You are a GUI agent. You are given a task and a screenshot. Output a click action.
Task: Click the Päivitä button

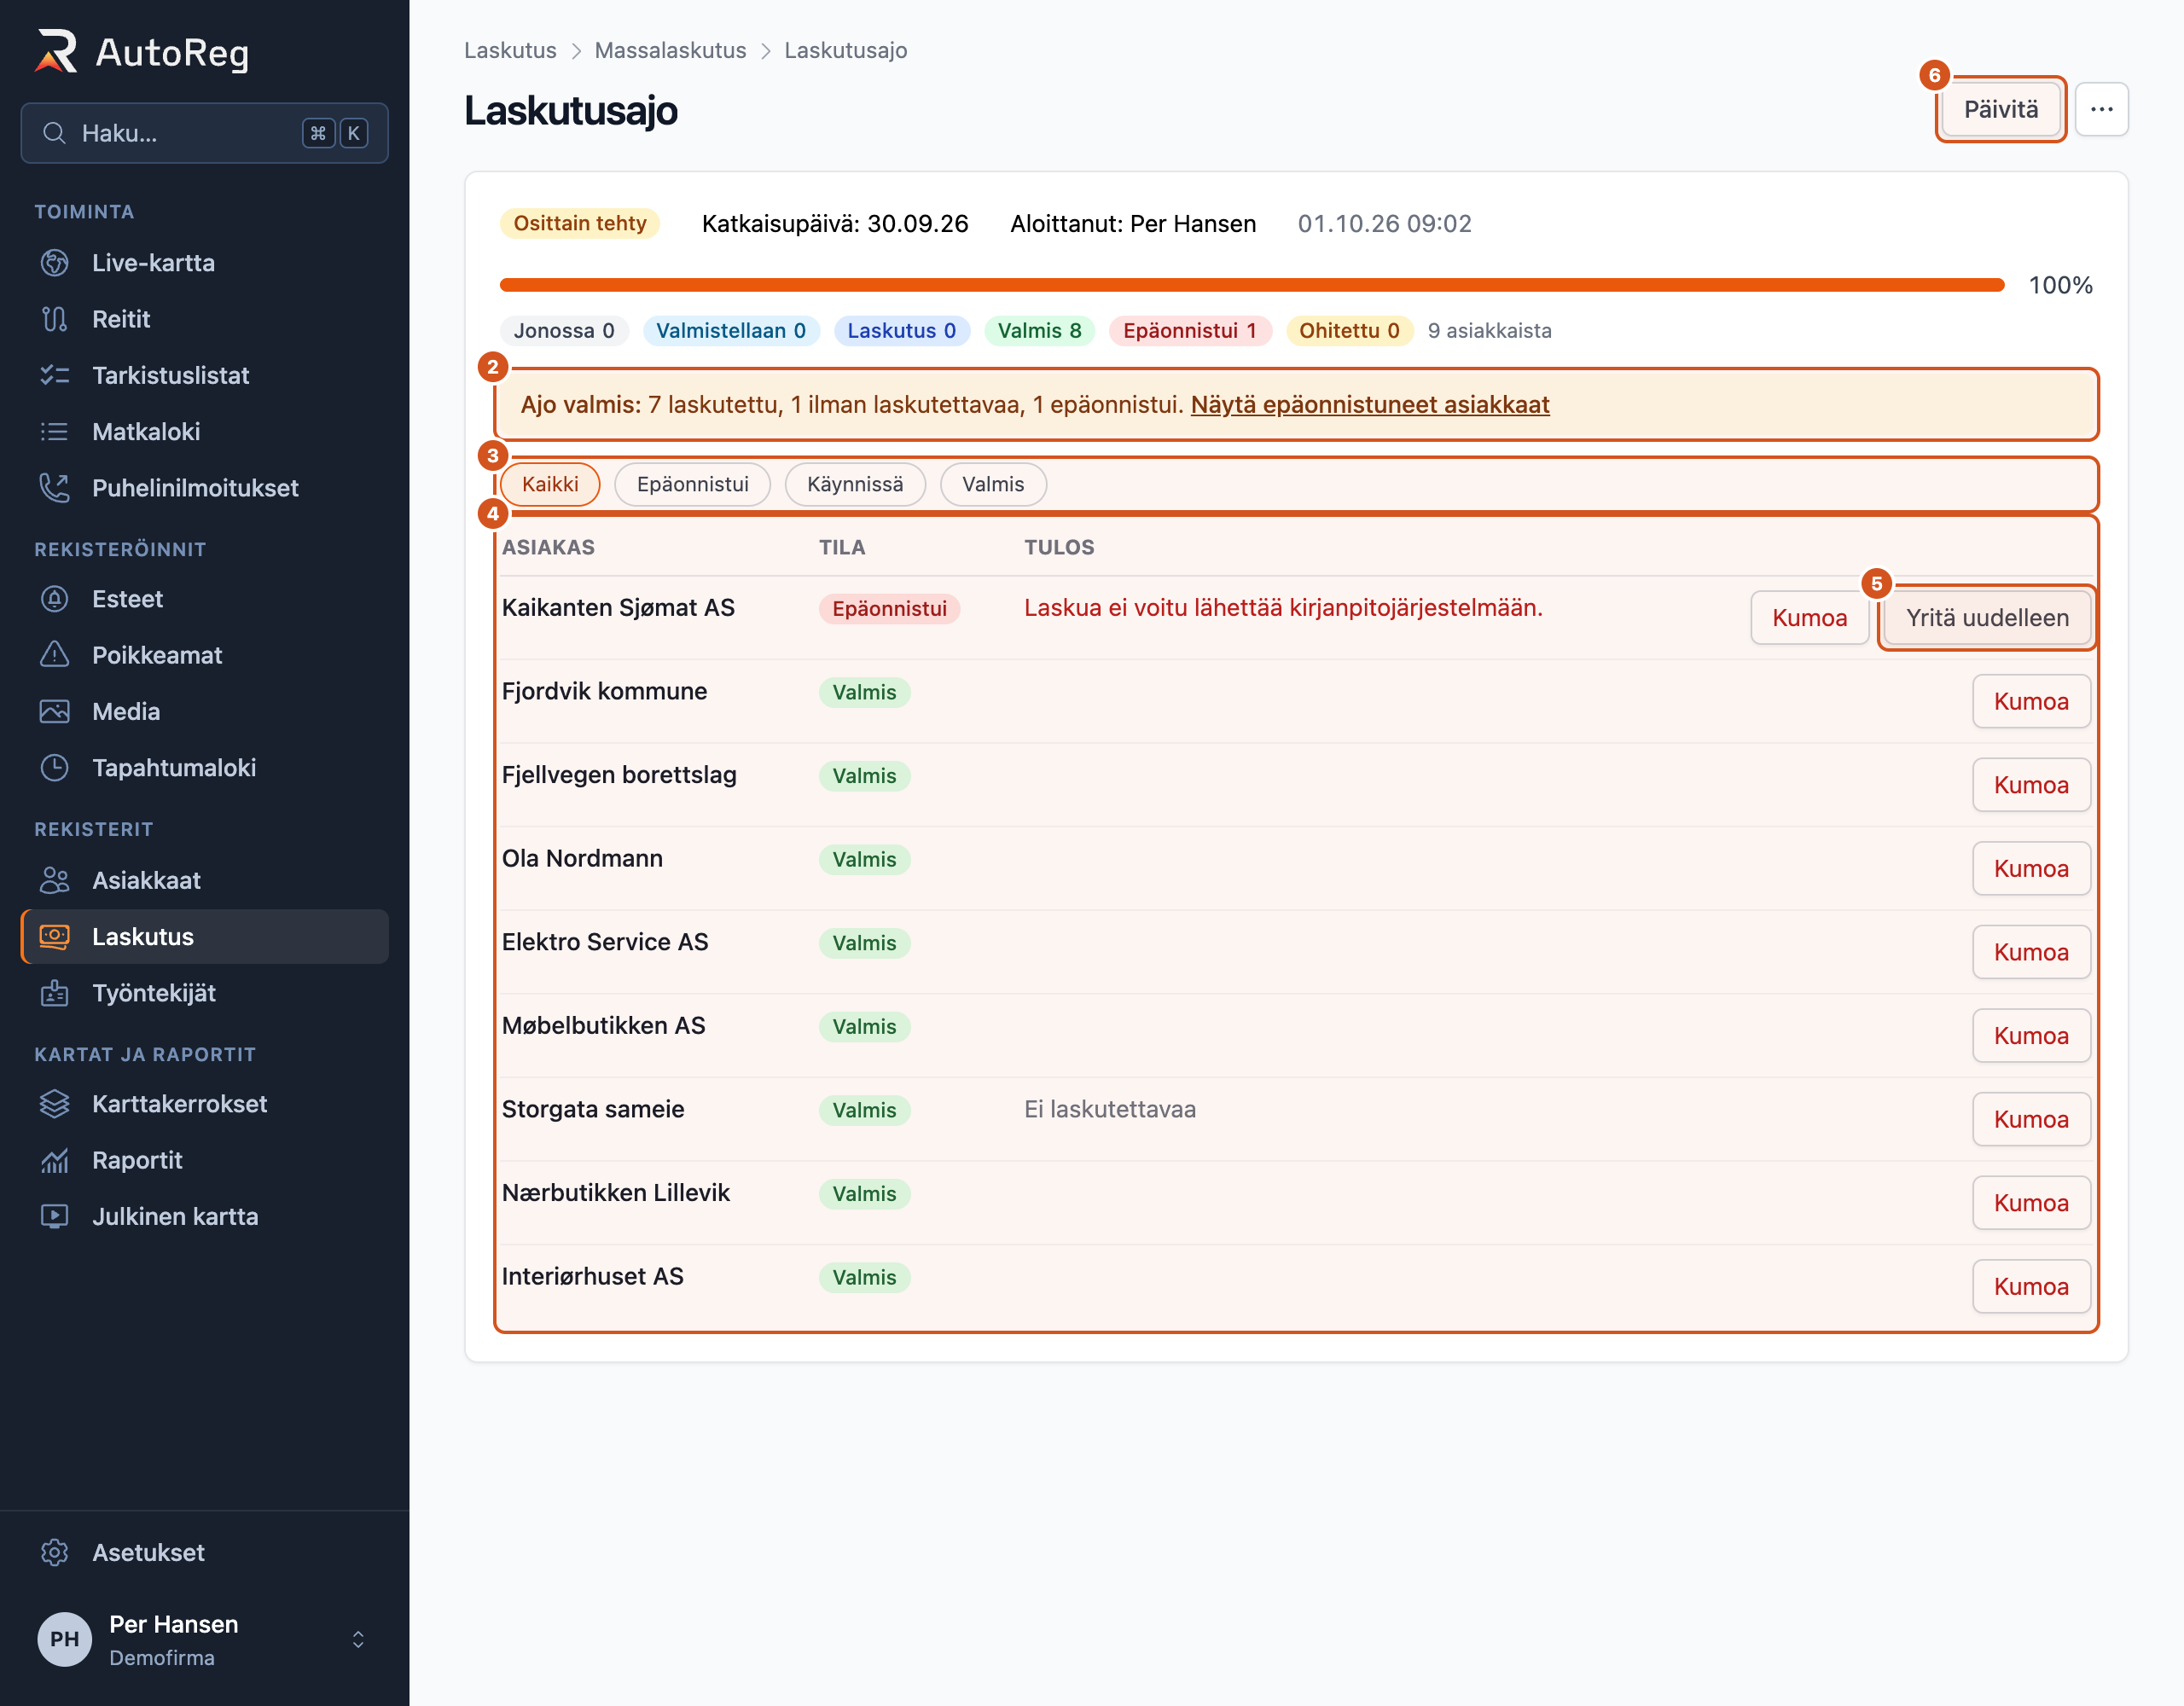click(x=2000, y=109)
